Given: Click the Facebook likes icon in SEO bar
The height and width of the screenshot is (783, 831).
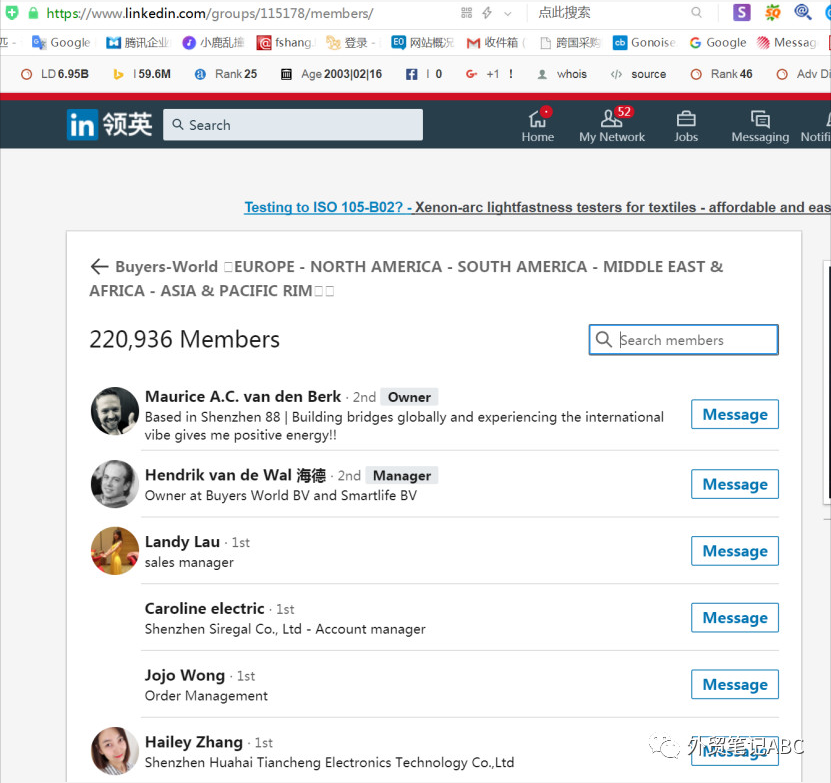Looking at the screenshot, I should coord(411,74).
